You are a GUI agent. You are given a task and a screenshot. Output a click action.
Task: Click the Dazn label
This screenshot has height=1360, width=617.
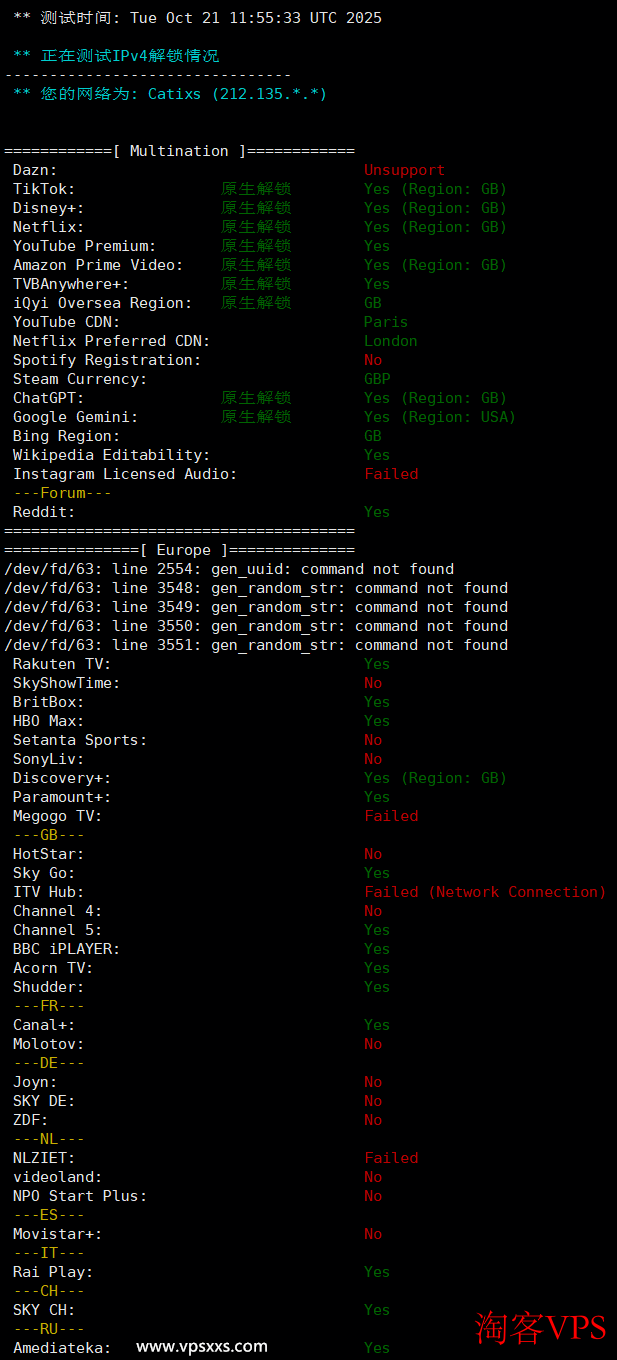point(35,170)
